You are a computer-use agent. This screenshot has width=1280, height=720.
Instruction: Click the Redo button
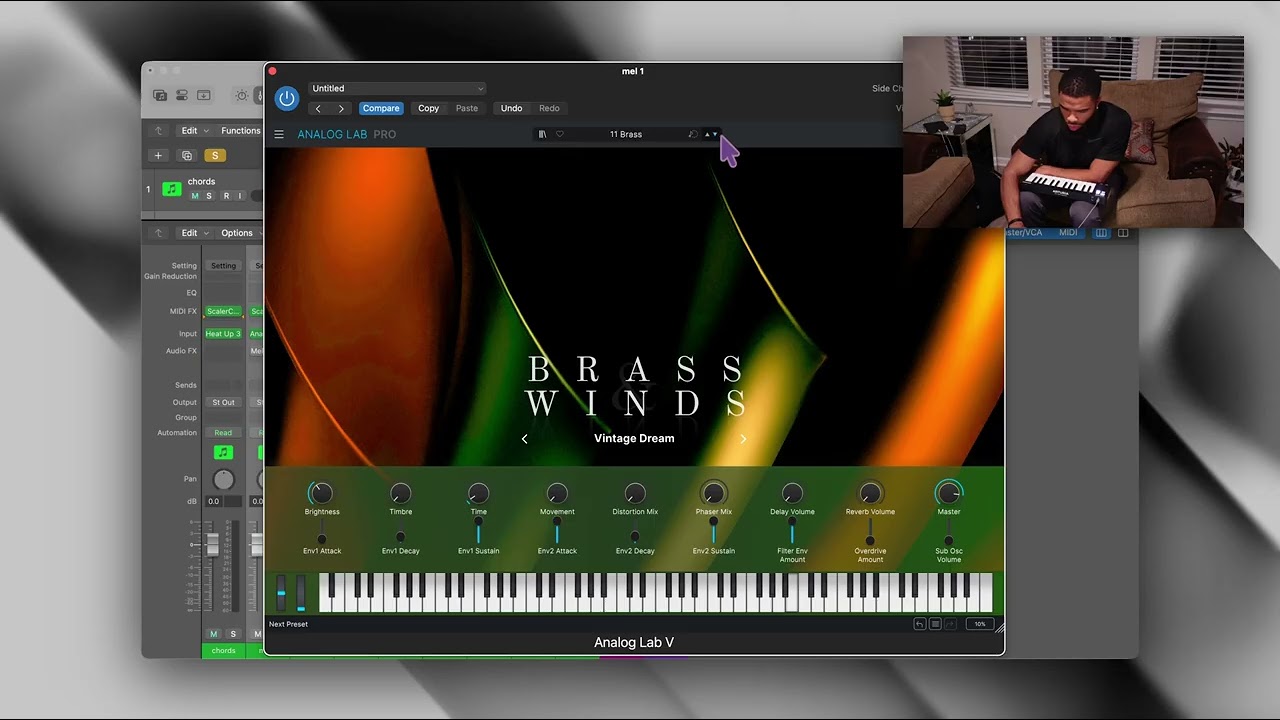pos(549,108)
